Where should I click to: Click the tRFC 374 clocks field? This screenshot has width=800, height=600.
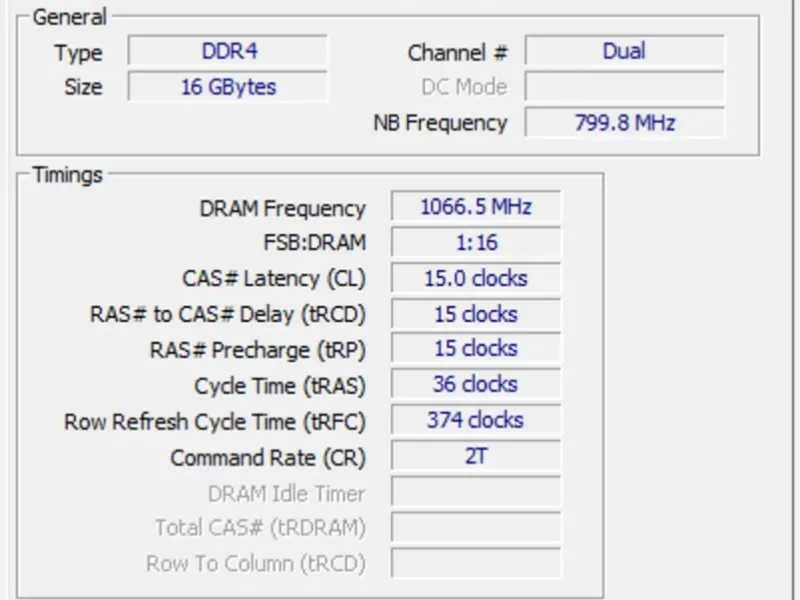(x=476, y=420)
